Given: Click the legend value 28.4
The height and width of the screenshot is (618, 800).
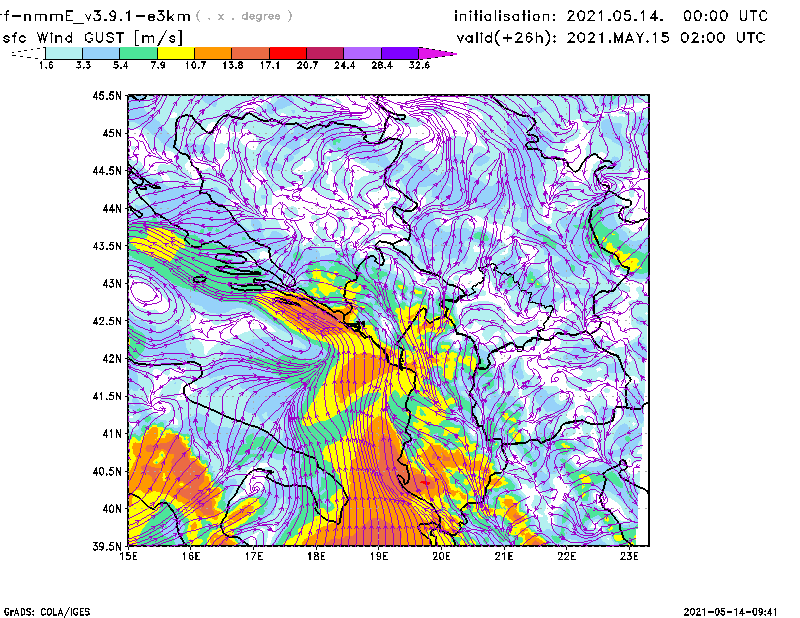Looking at the screenshot, I should click(382, 65).
